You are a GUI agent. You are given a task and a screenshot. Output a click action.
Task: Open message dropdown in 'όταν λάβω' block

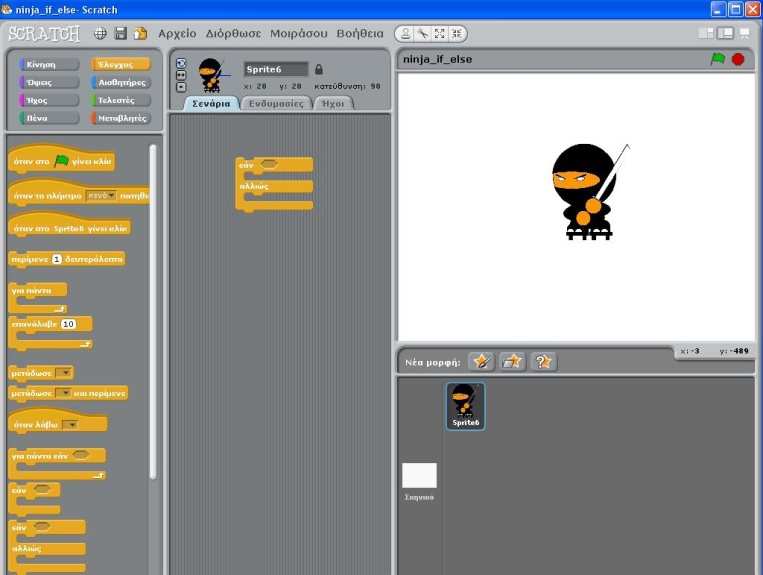point(71,425)
